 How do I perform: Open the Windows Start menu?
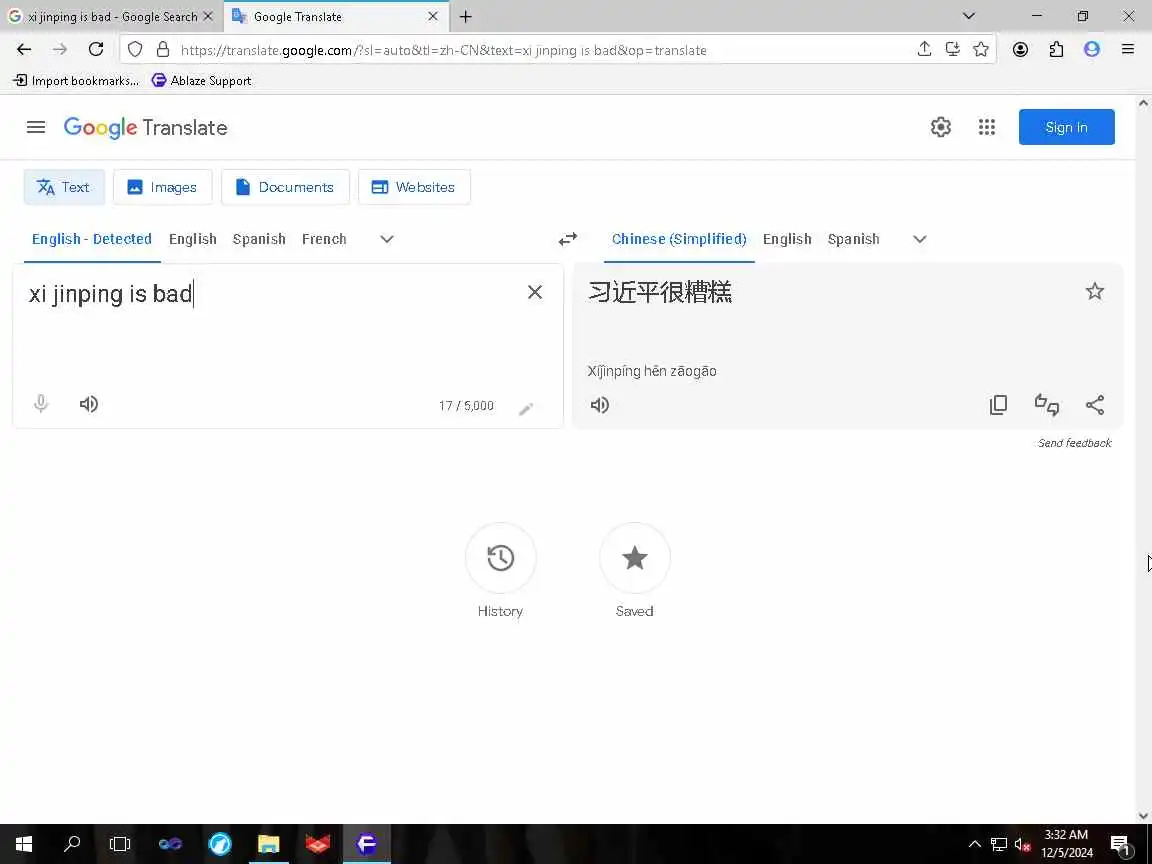[24, 843]
